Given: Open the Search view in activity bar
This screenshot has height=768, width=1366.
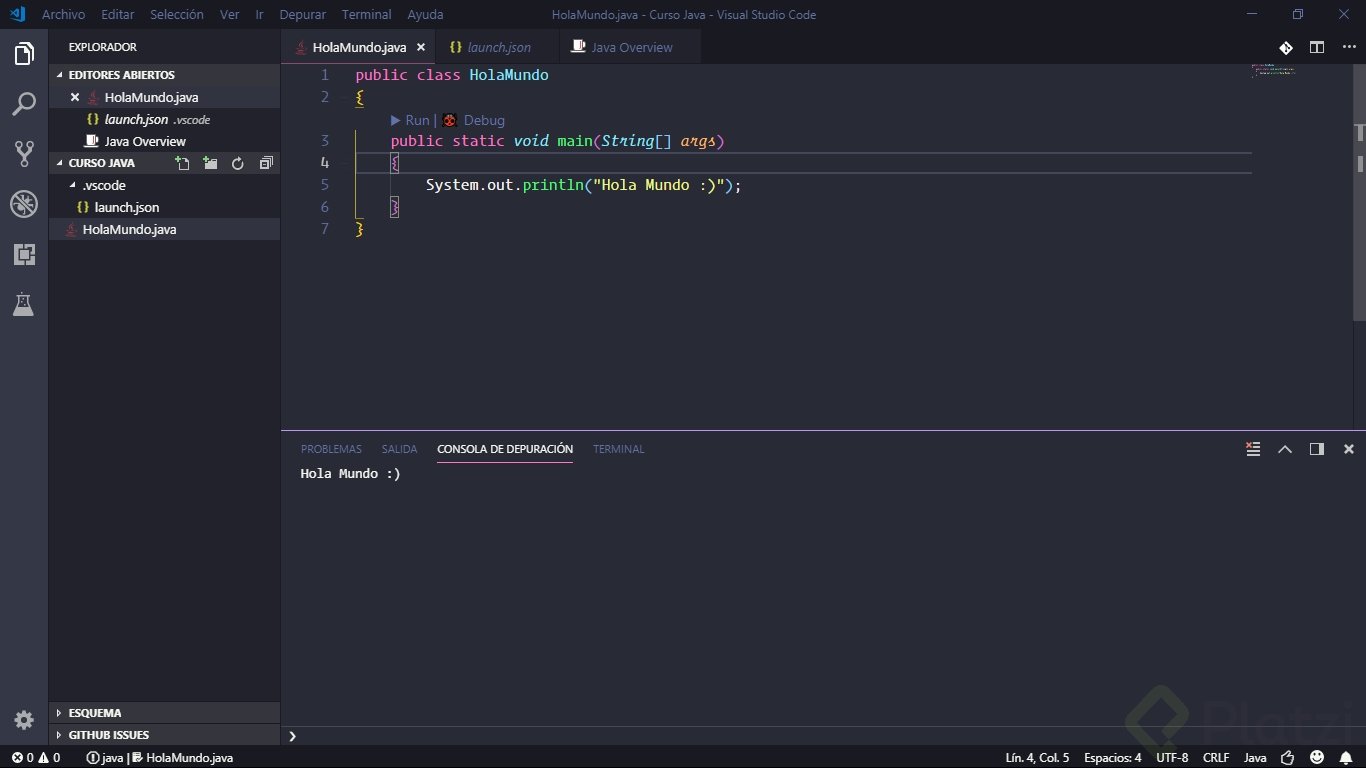Looking at the screenshot, I should [24, 103].
